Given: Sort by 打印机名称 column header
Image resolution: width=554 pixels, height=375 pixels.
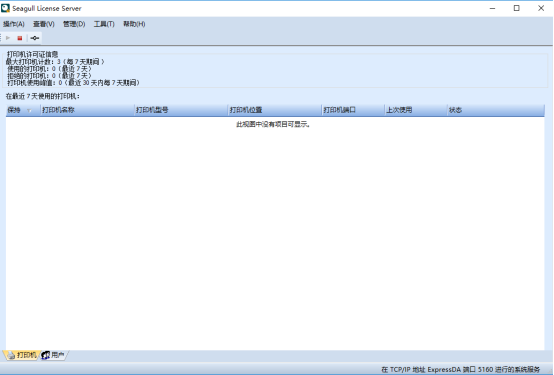Looking at the screenshot, I should (x=87, y=110).
